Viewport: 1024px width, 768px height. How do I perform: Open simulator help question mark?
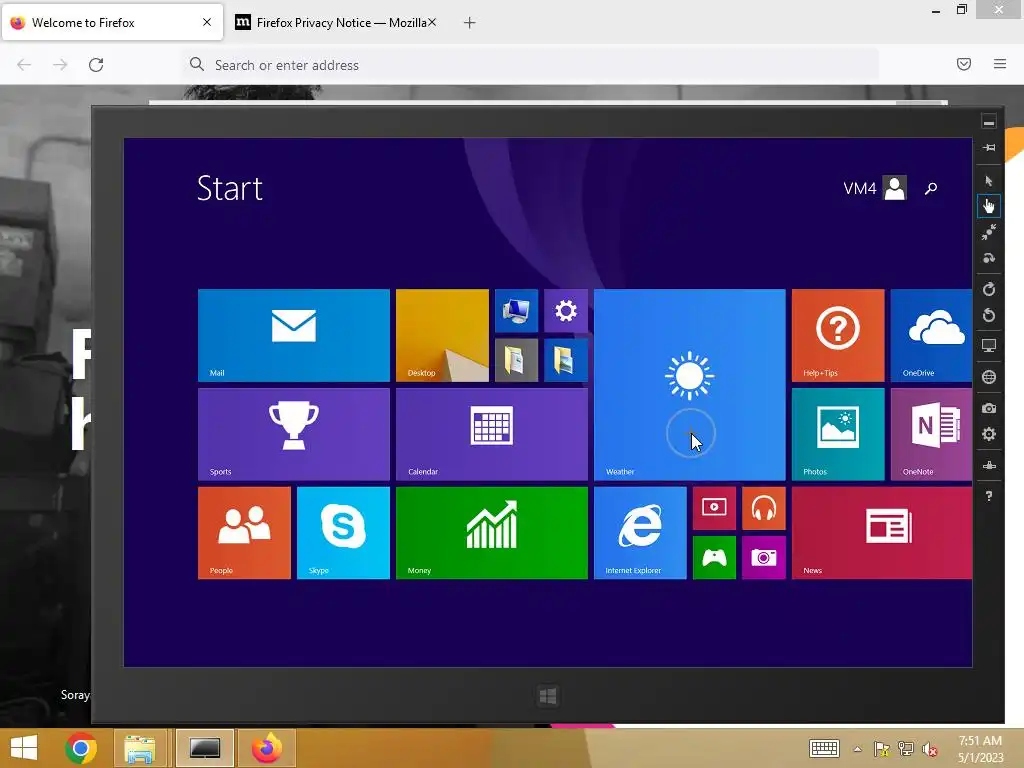[x=989, y=496]
